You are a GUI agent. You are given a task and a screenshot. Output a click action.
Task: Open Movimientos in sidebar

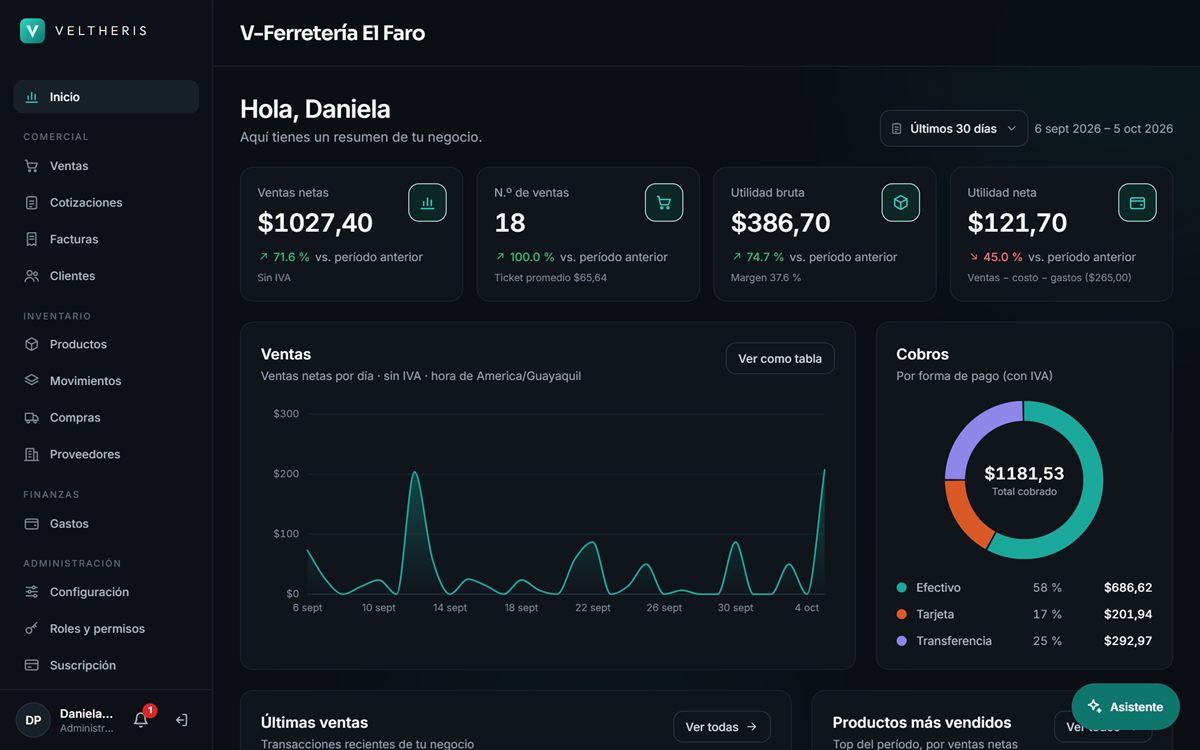click(x=106, y=381)
